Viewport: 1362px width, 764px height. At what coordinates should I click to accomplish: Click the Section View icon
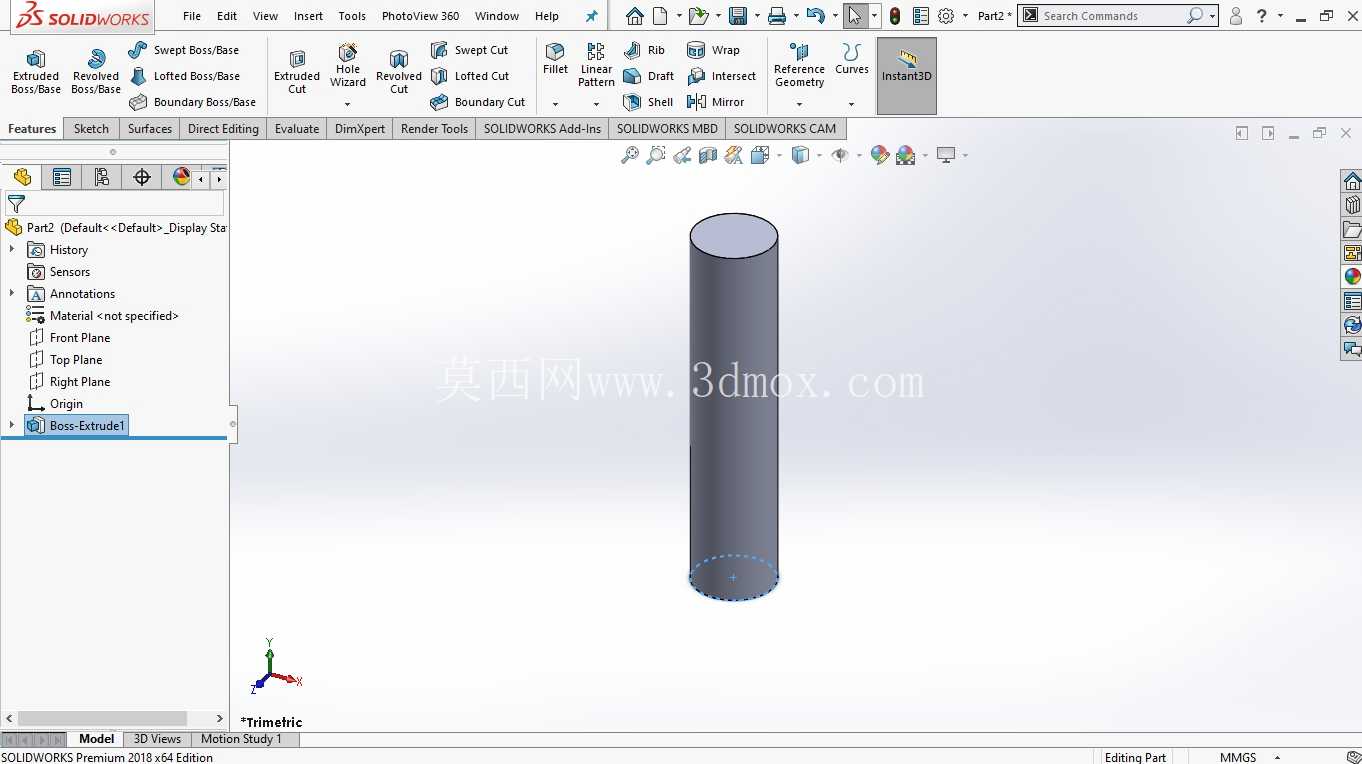tap(708, 155)
